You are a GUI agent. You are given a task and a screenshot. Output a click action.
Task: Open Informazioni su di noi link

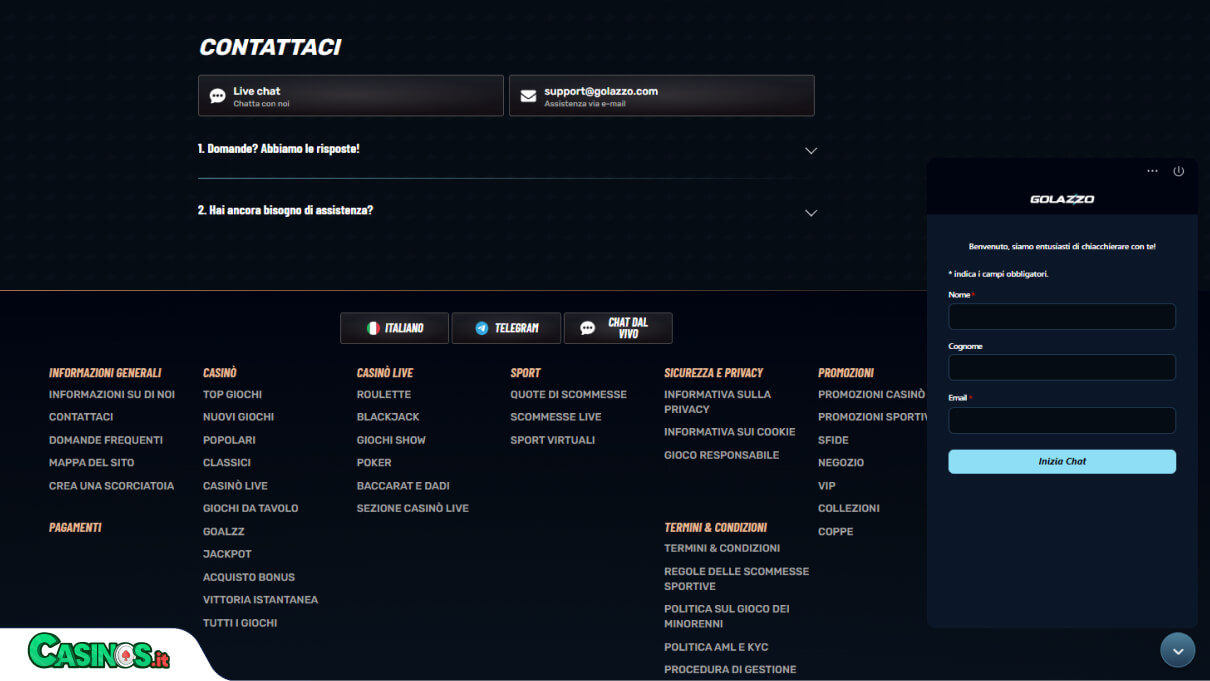coord(112,395)
